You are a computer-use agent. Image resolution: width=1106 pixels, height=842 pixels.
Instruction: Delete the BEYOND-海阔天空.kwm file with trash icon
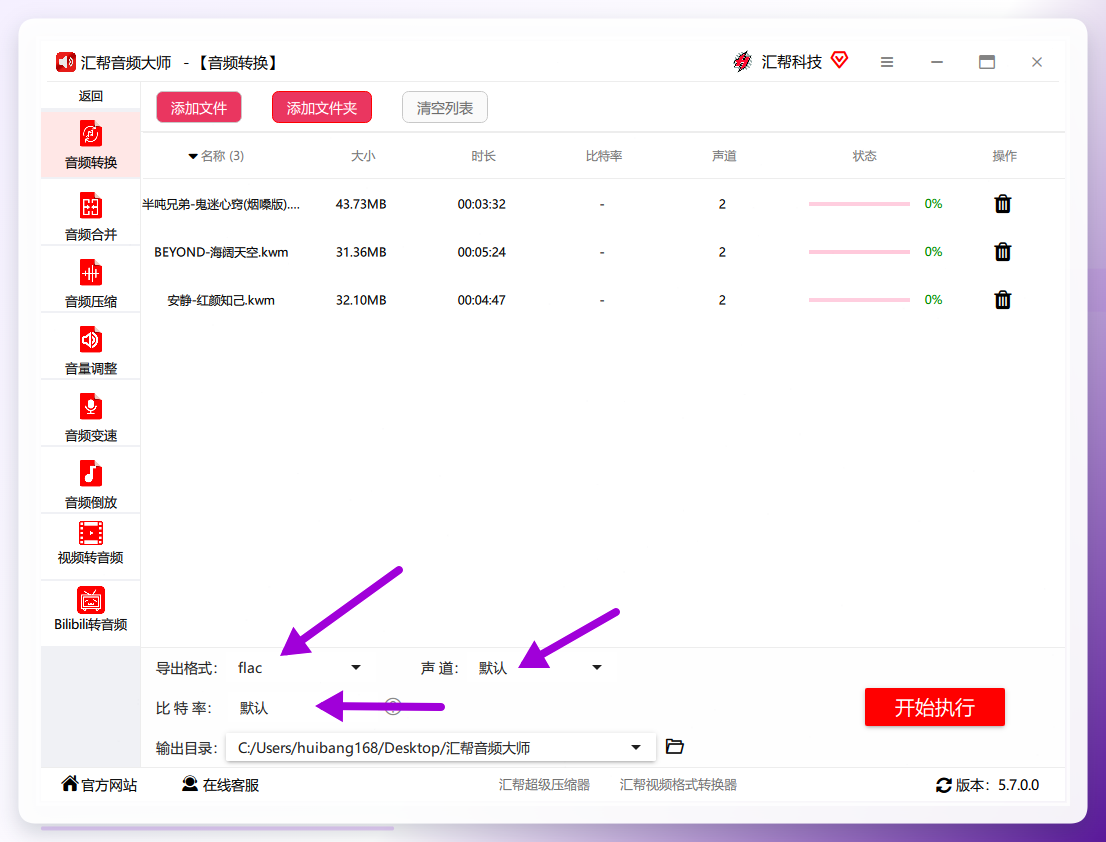coord(1002,252)
